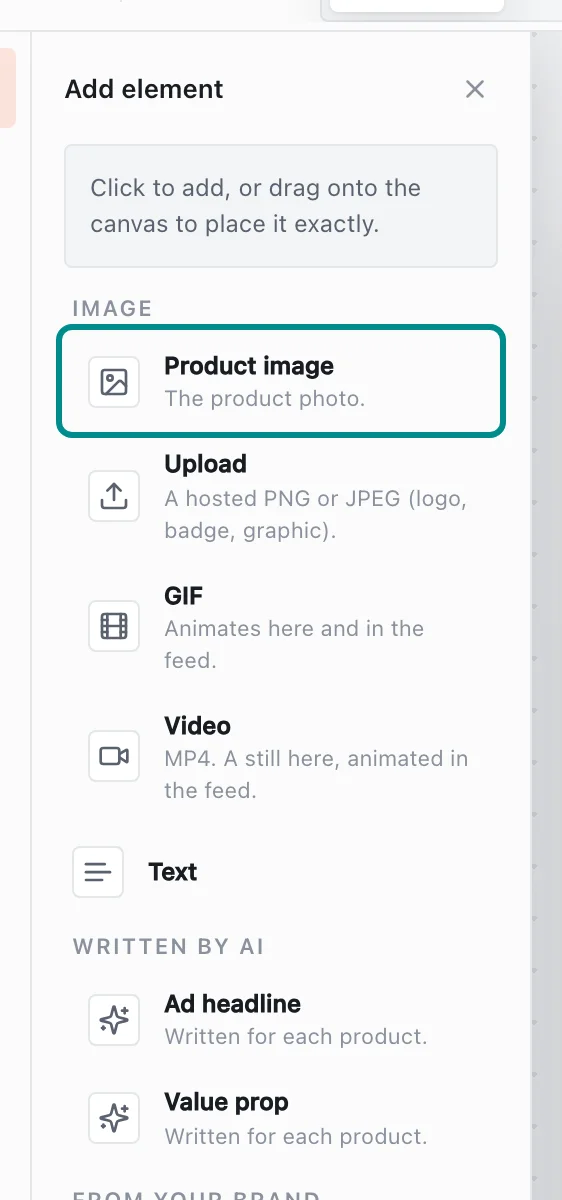Insert an AI Value prop
Viewport: 562px width, 1200px height.
coord(281,1118)
